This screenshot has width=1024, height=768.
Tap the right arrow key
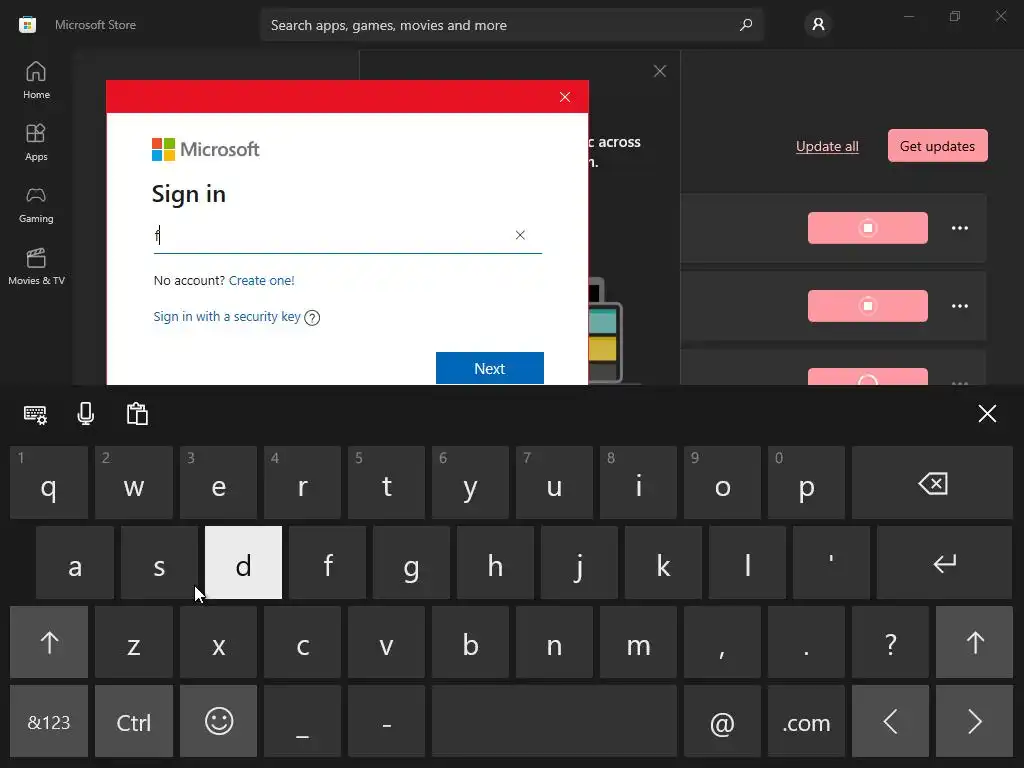(x=974, y=722)
